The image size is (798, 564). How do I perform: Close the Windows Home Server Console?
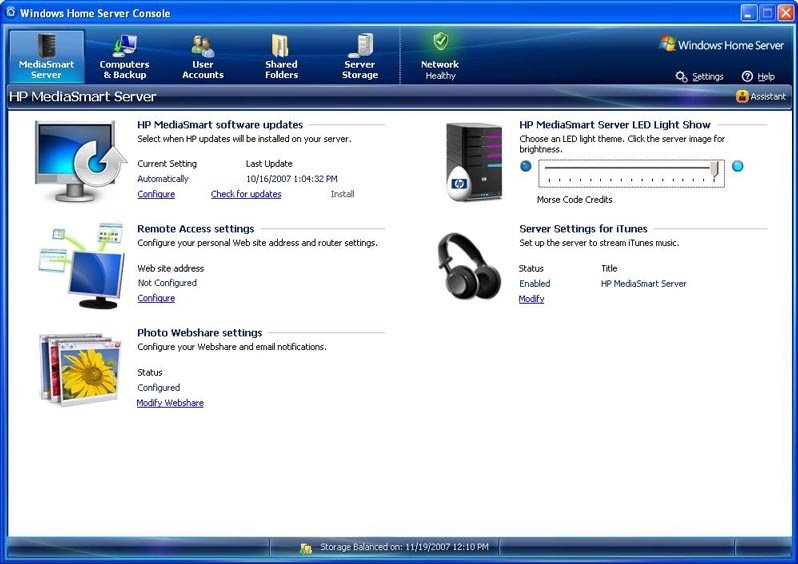click(785, 13)
